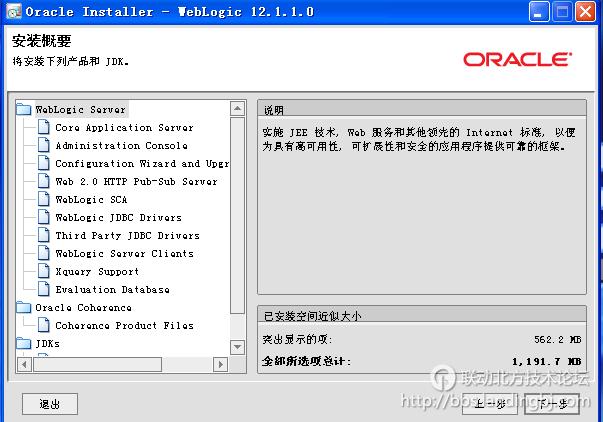Screen dimensions: 603x422
Task: Click the Oracle Coherence folder icon
Action: pyautogui.click(x=23, y=307)
